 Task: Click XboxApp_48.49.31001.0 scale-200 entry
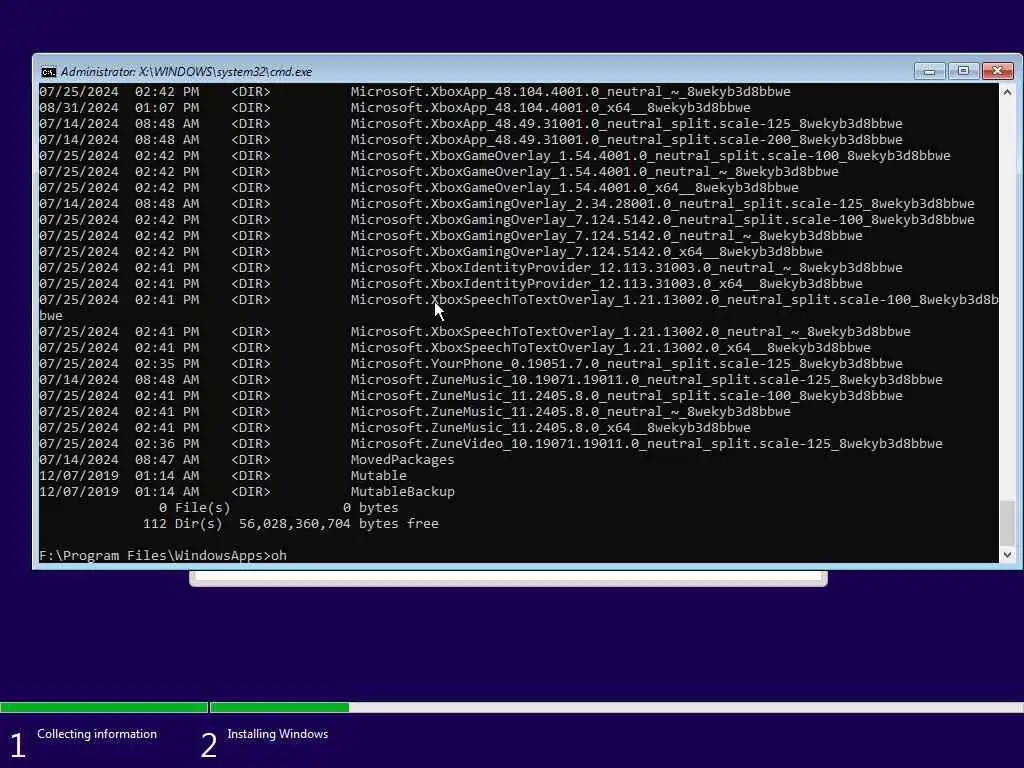click(626, 140)
